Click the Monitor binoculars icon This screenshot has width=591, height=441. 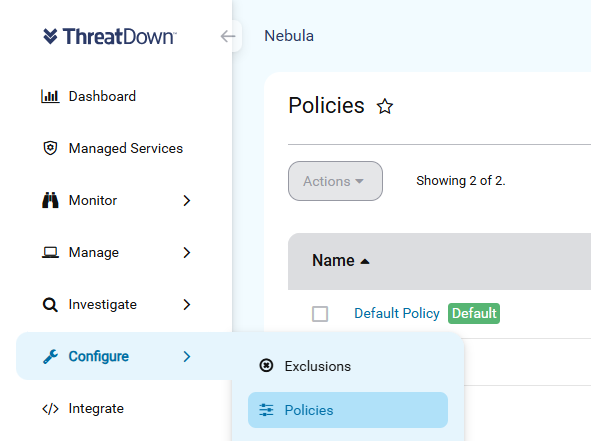50,200
